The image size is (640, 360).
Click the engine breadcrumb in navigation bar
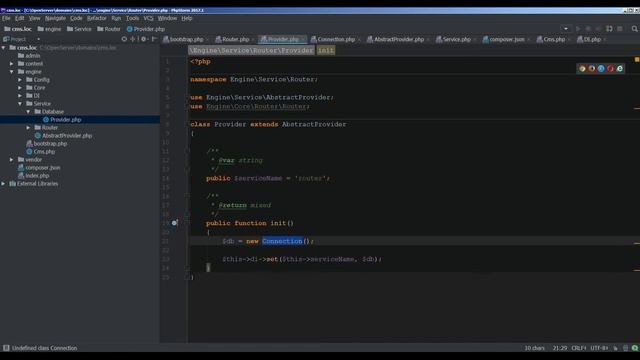[49, 29]
